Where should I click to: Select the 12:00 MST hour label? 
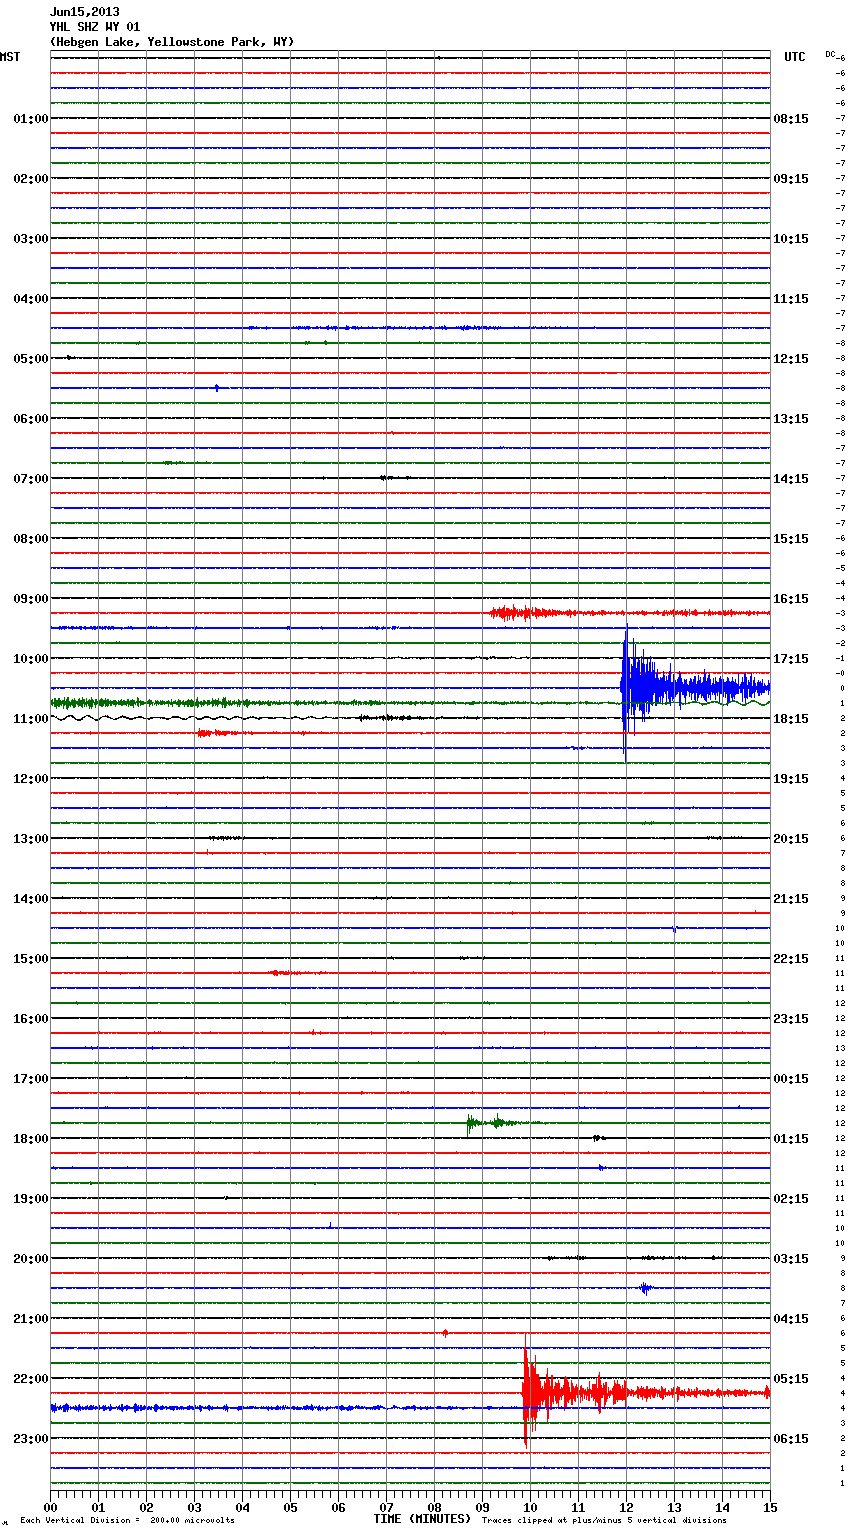(31, 779)
